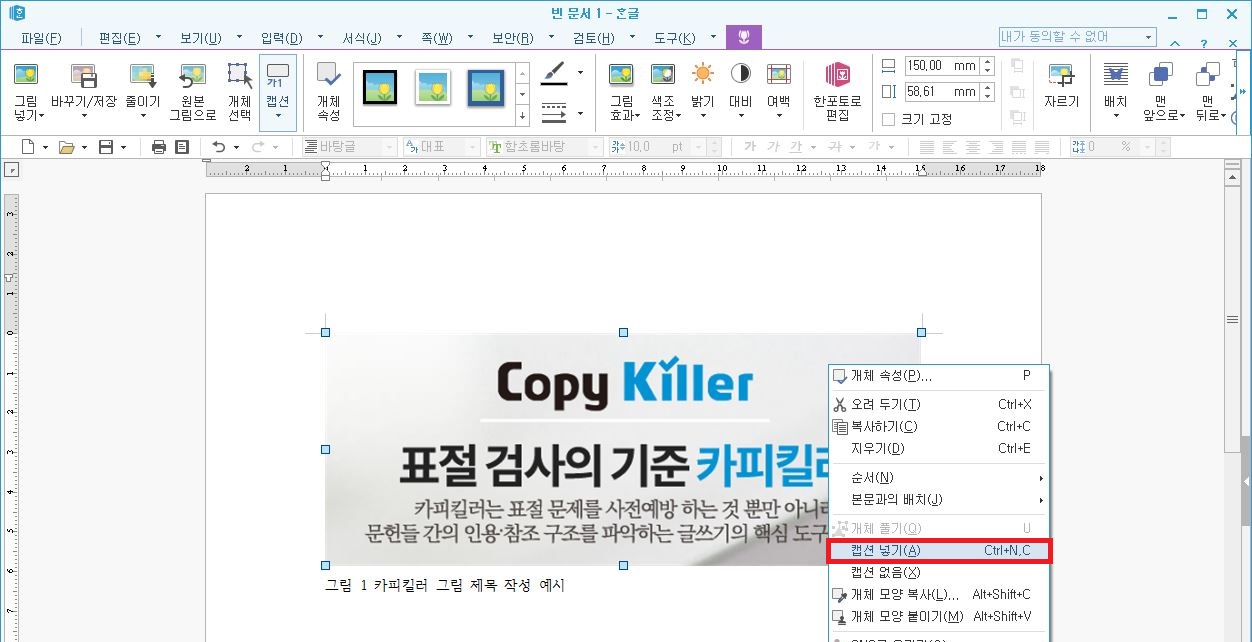Choose 개체 모양 붙이기 in context menu

point(939,616)
